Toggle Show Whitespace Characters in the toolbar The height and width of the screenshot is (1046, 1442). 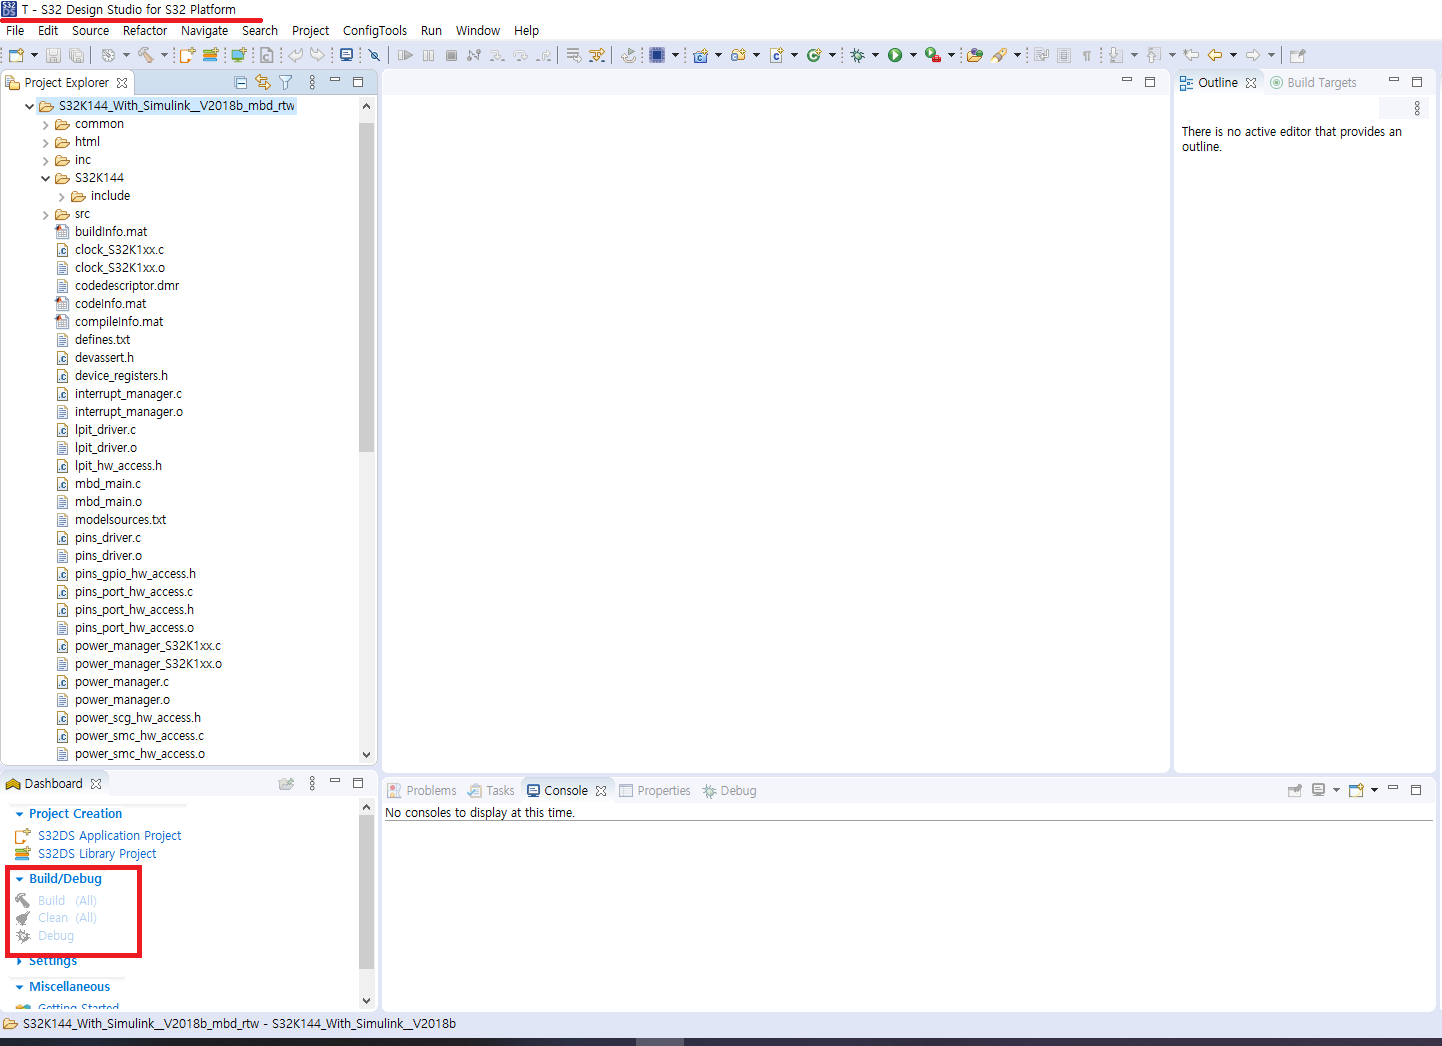pos(1086,55)
